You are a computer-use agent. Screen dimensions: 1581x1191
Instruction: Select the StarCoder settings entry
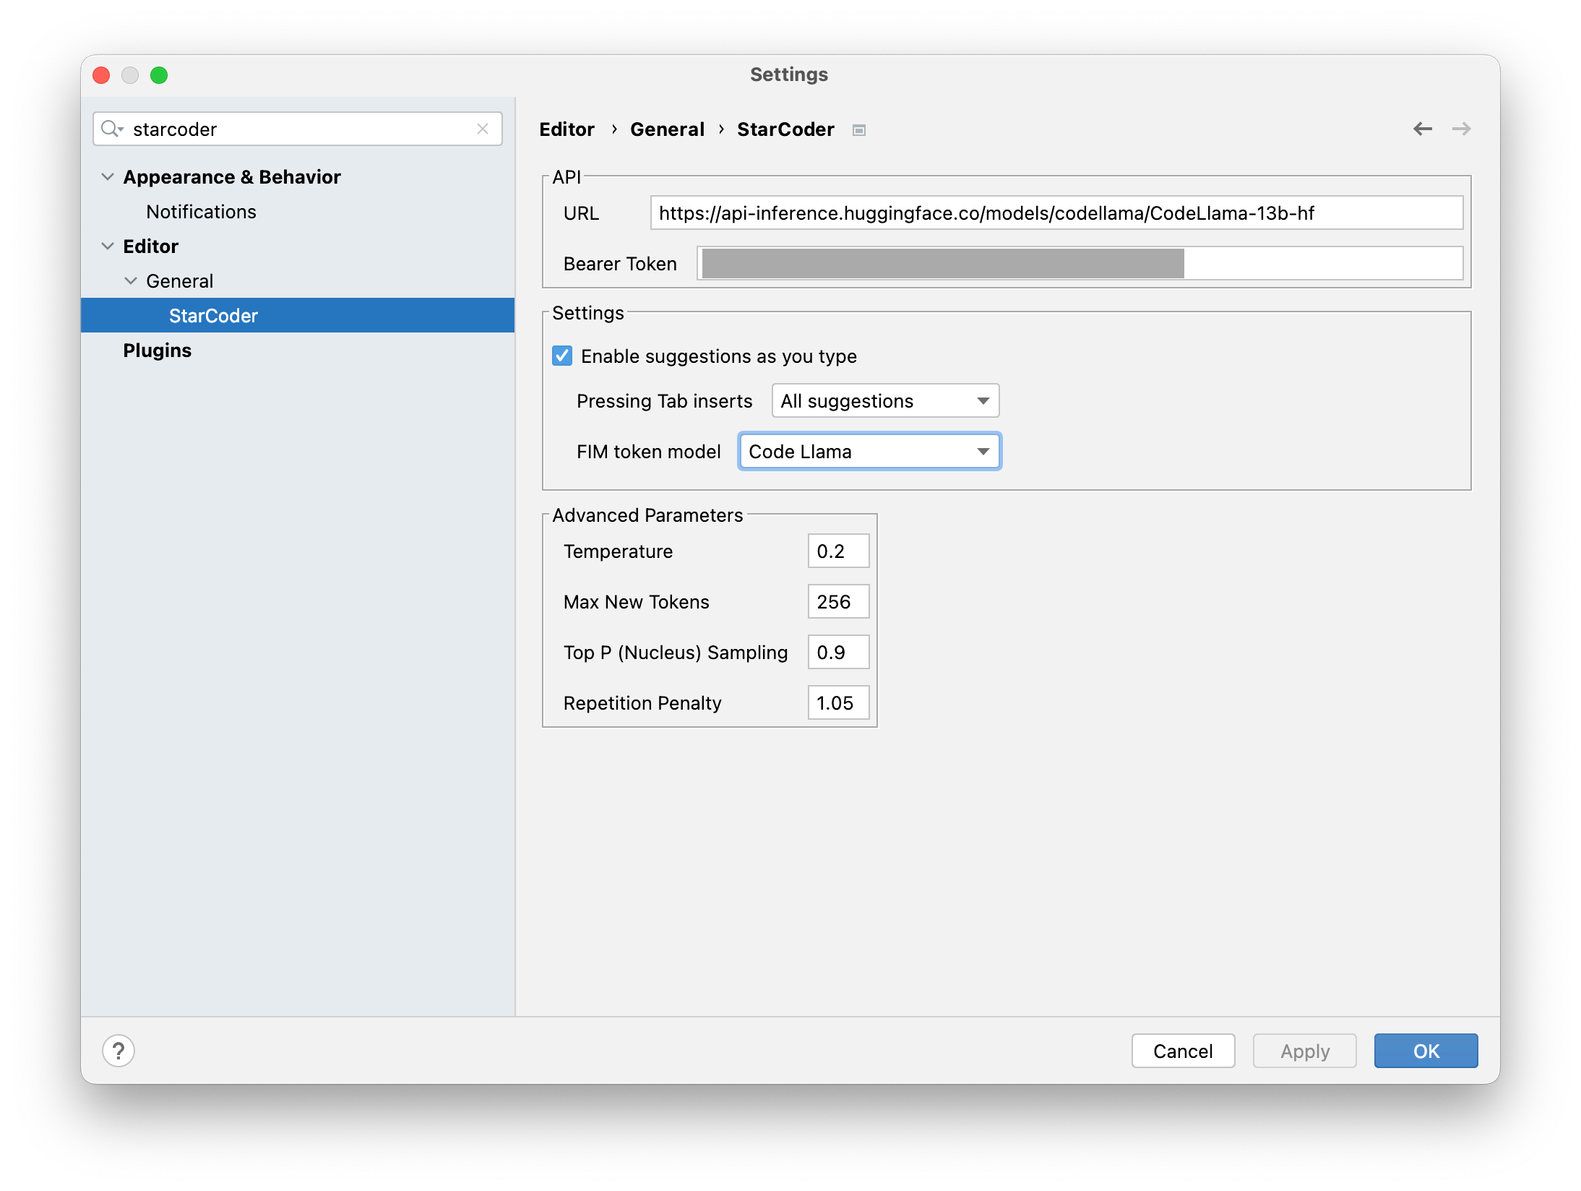click(298, 316)
